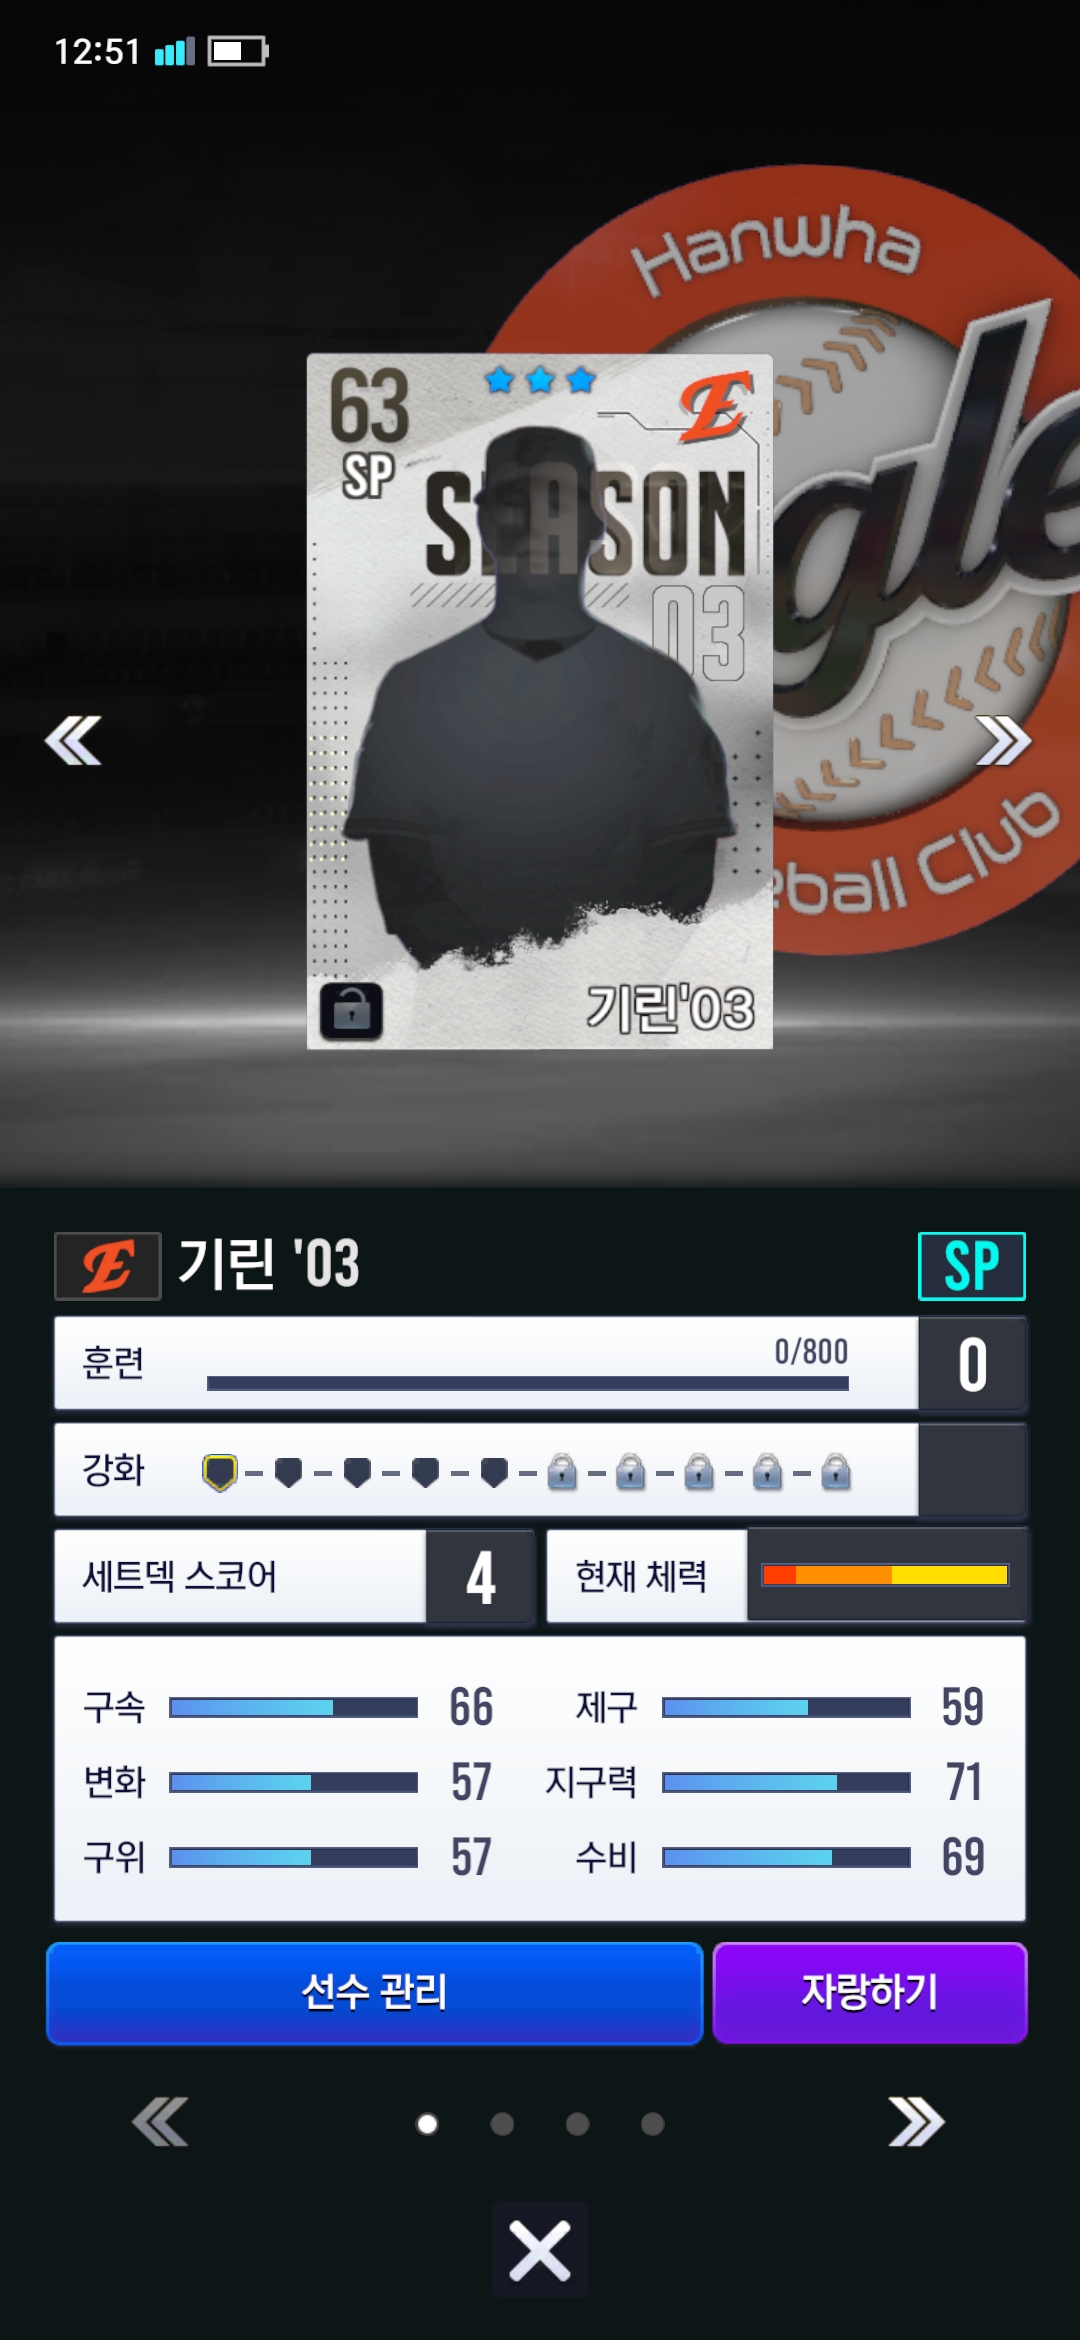Open 선수 관리 player management
Image resolution: width=1080 pixels, height=2340 pixels.
click(374, 1993)
